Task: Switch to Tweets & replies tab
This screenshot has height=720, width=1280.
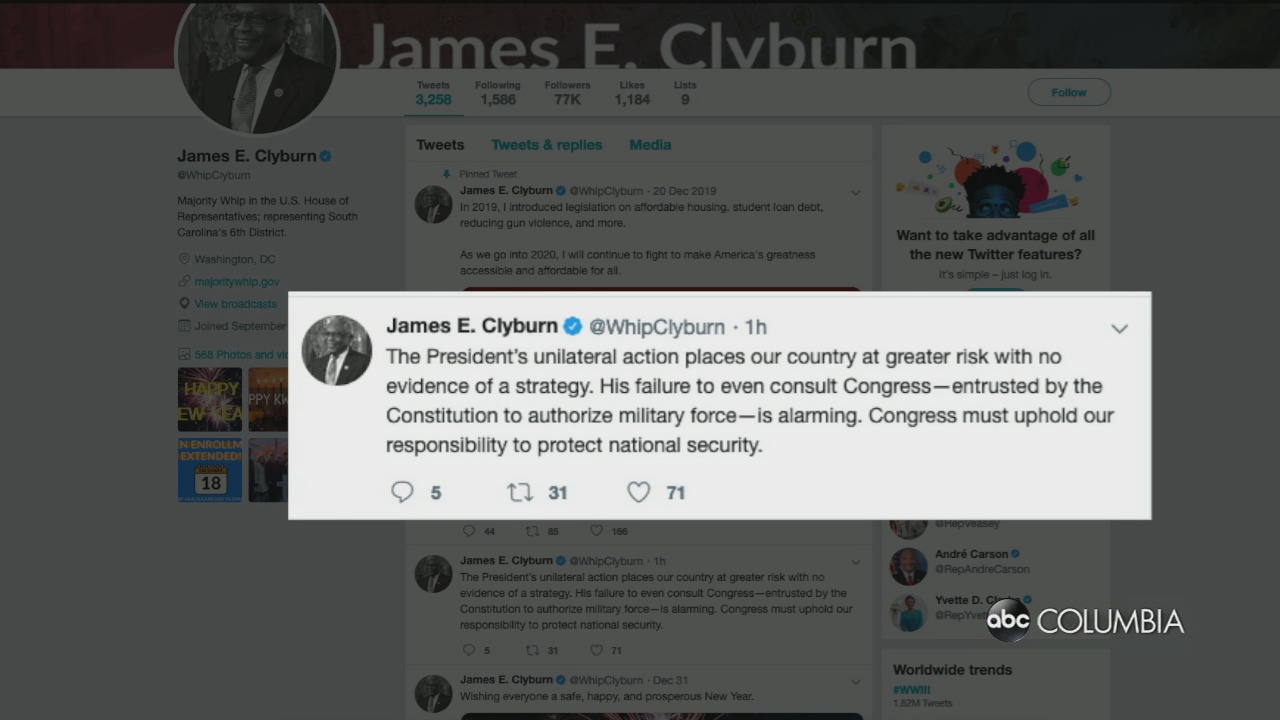Action: point(546,145)
